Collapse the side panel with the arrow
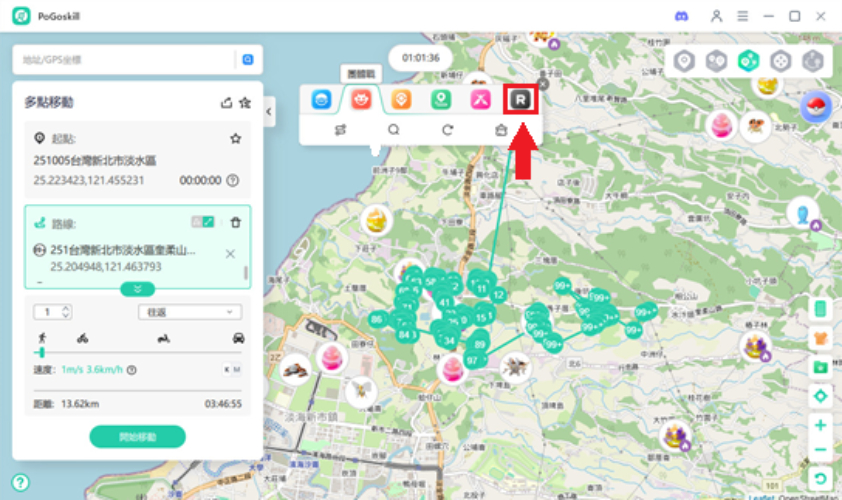 tap(269, 112)
